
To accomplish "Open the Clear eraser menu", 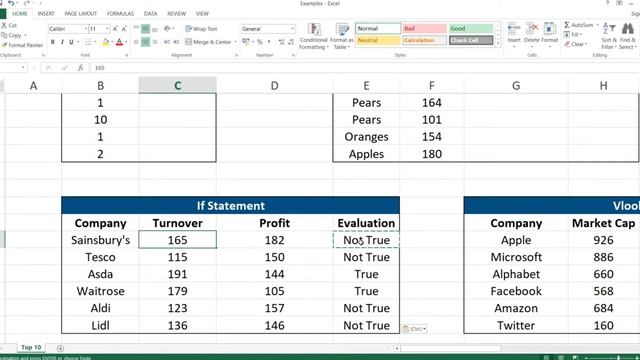I will (x=576, y=44).
